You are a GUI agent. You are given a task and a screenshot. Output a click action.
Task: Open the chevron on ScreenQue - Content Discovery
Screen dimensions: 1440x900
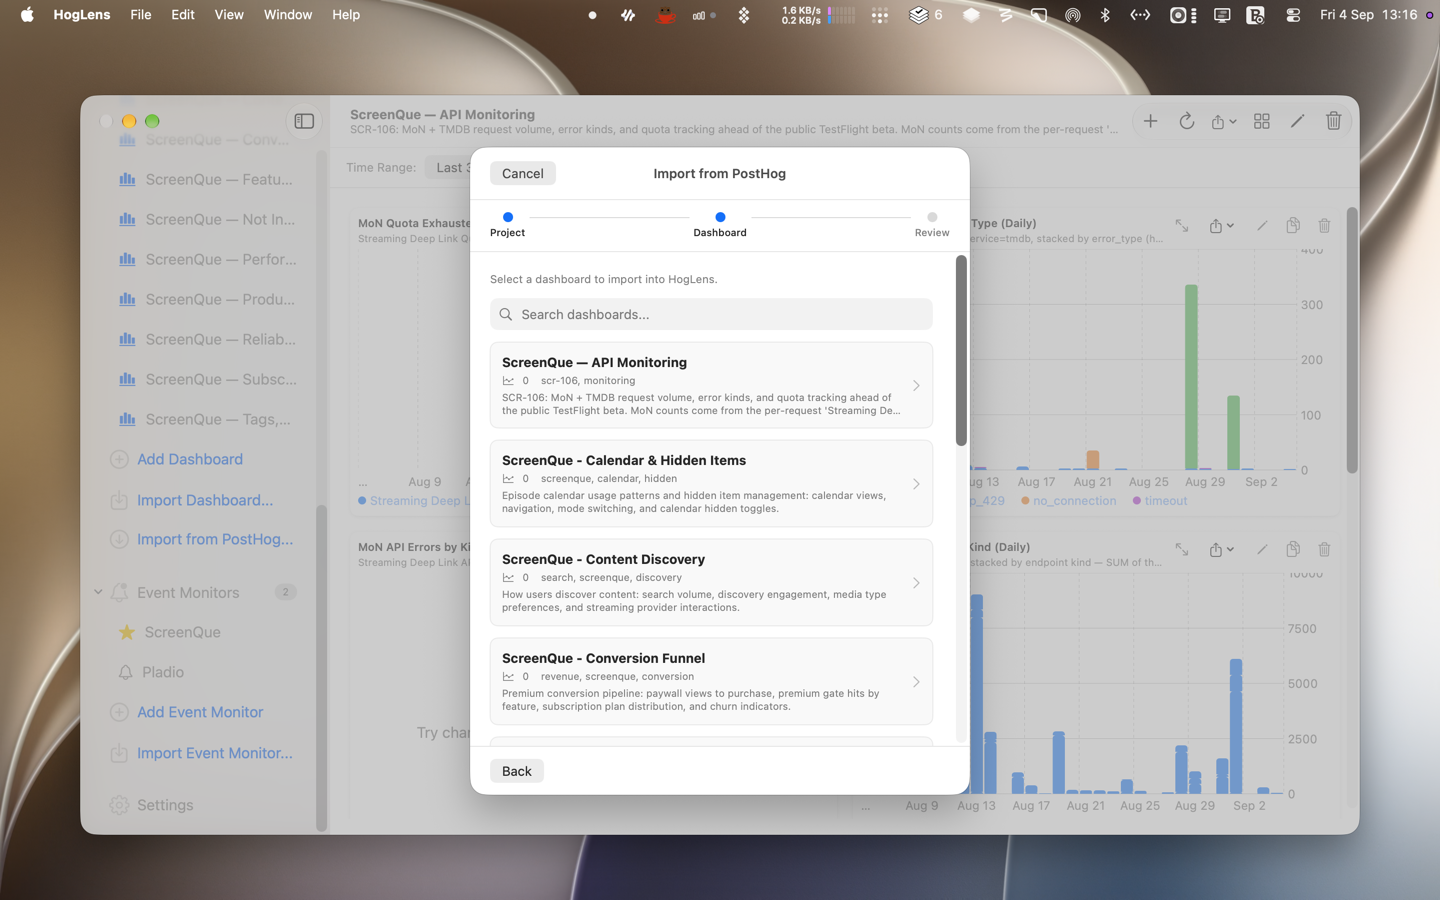click(x=916, y=583)
